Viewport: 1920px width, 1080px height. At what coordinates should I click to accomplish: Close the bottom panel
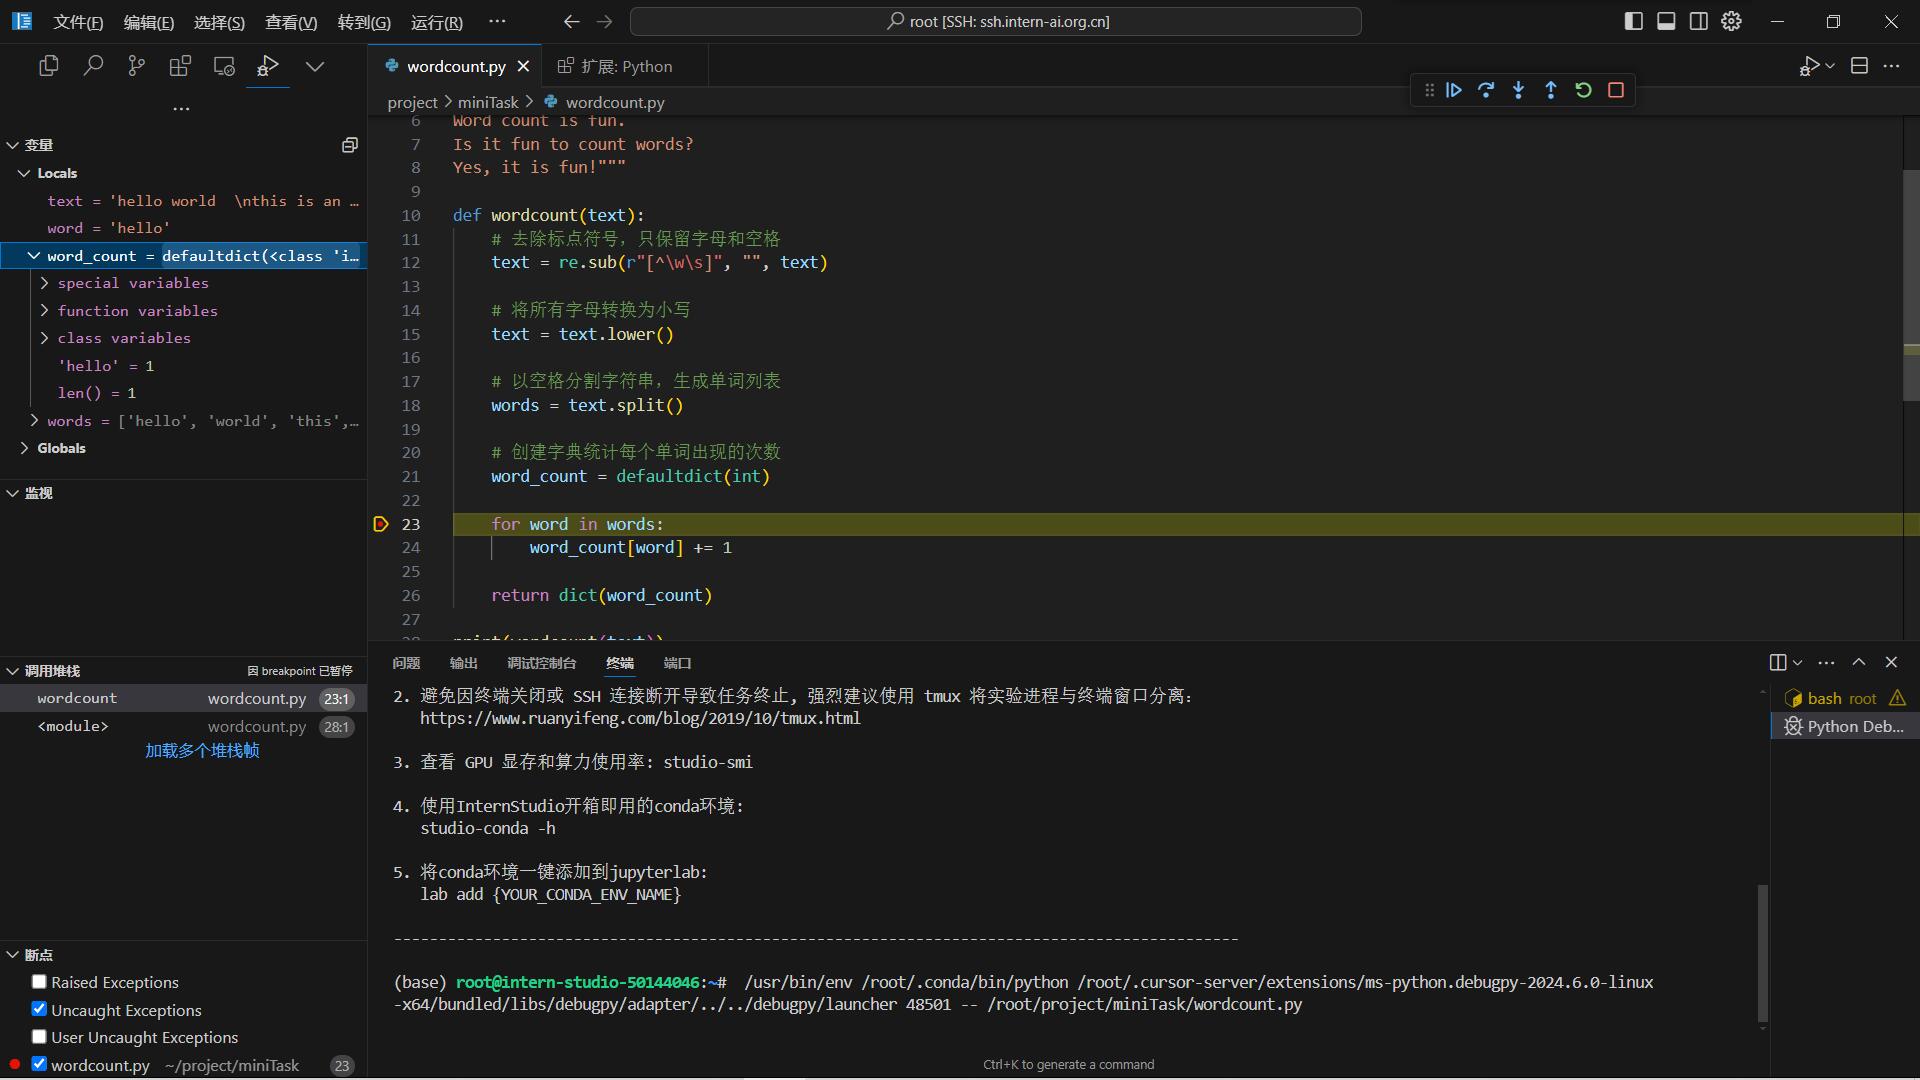(x=1891, y=663)
